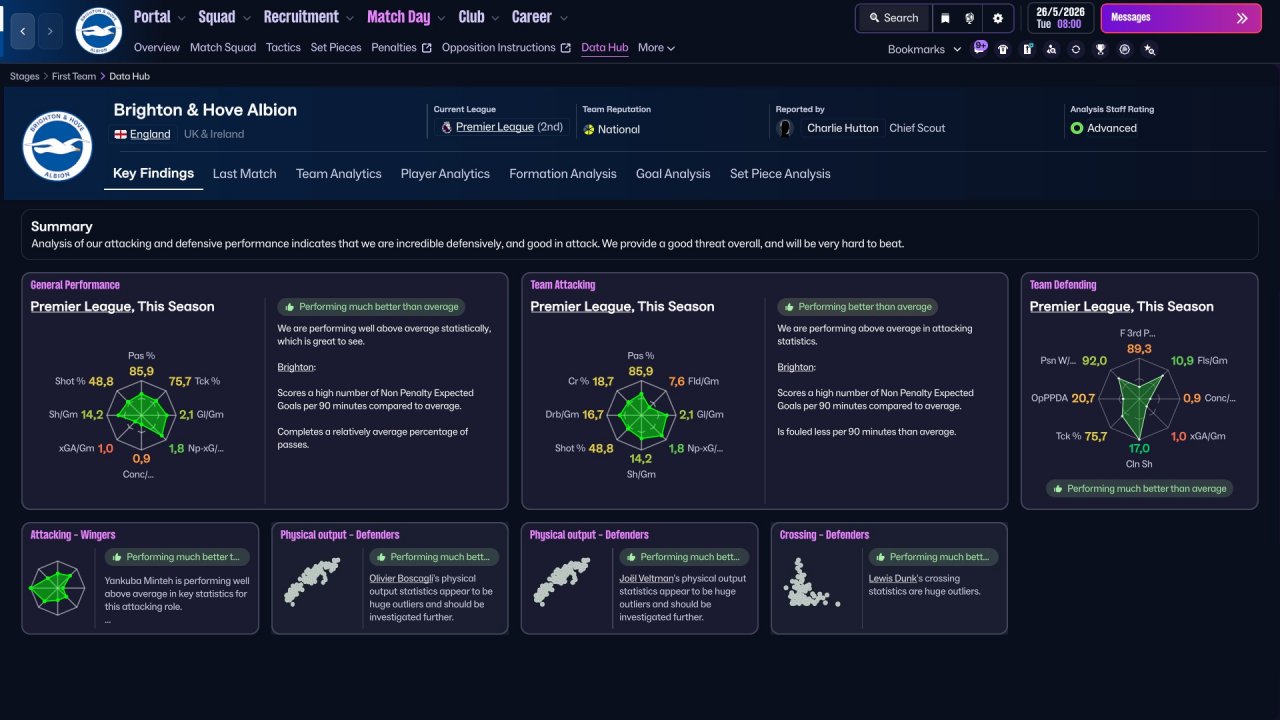1280x720 pixels.
Task: Select the Set Piece Analysis tab
Action: point(780,174)
